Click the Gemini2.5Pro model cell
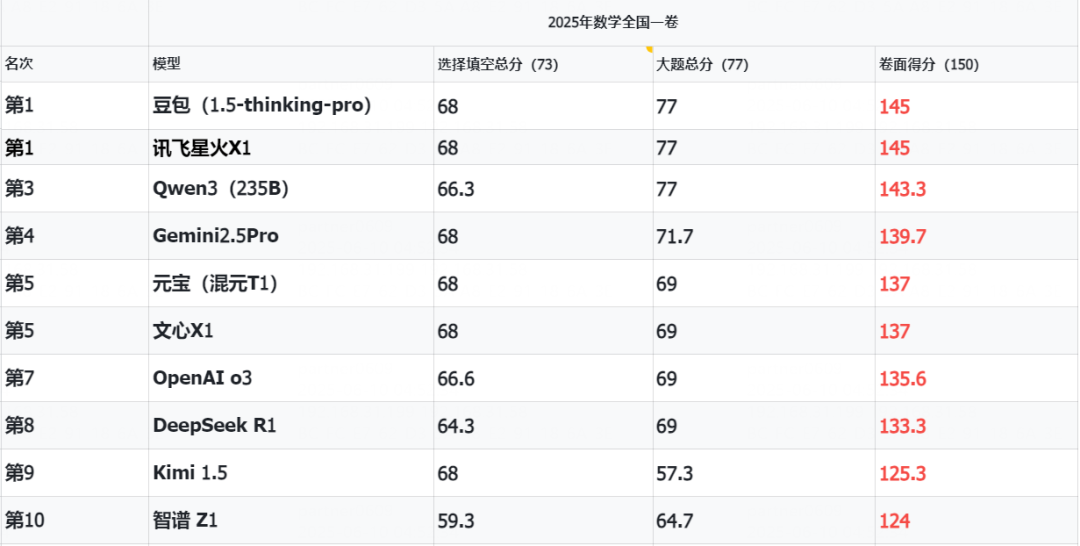 point(291,236)
